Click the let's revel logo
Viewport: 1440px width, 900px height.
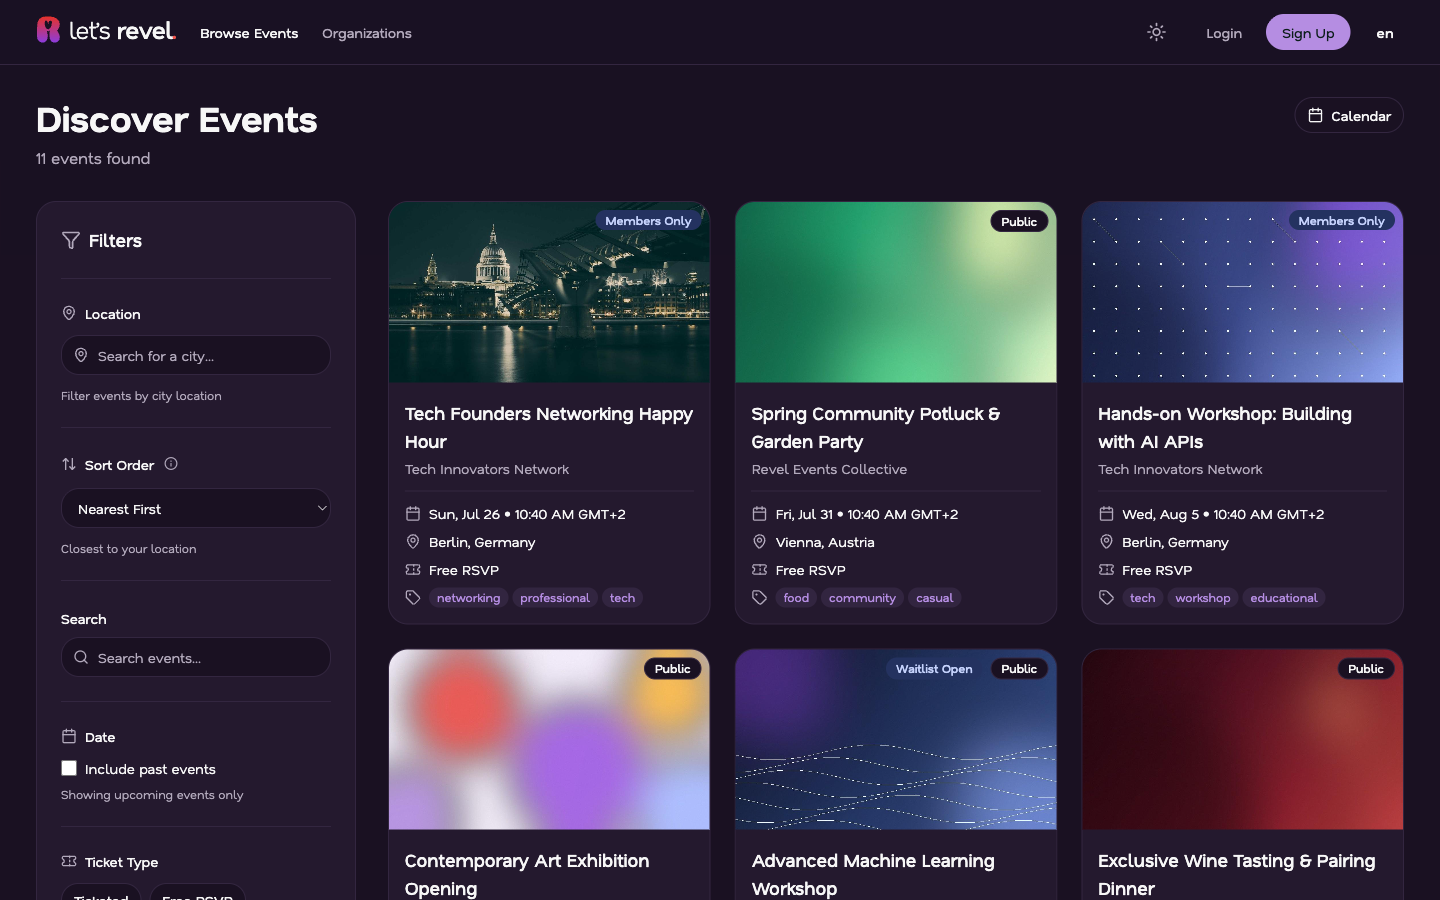(106, 31)
